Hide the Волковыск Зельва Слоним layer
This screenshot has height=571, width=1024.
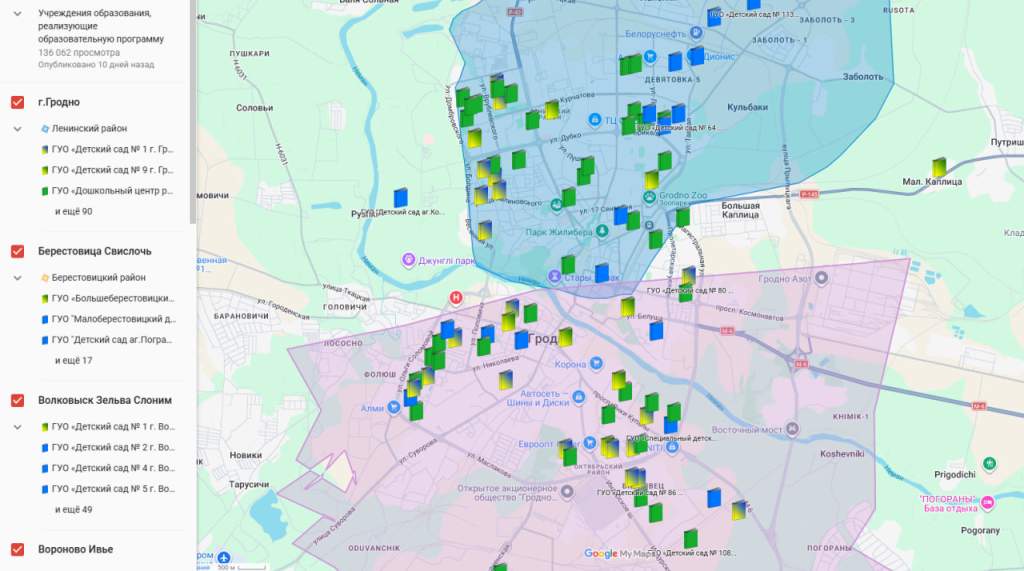click(18, 400)
